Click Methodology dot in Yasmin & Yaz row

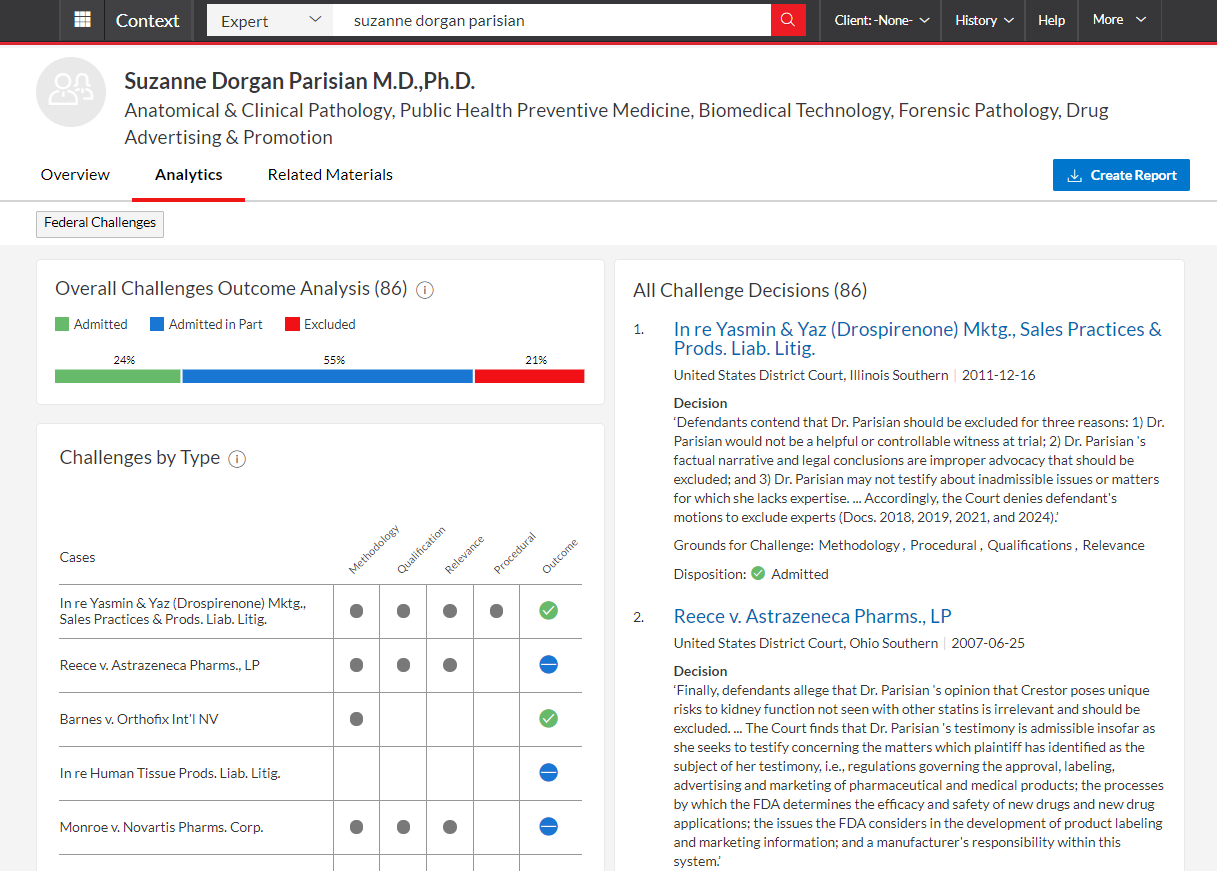coord(356,611)
